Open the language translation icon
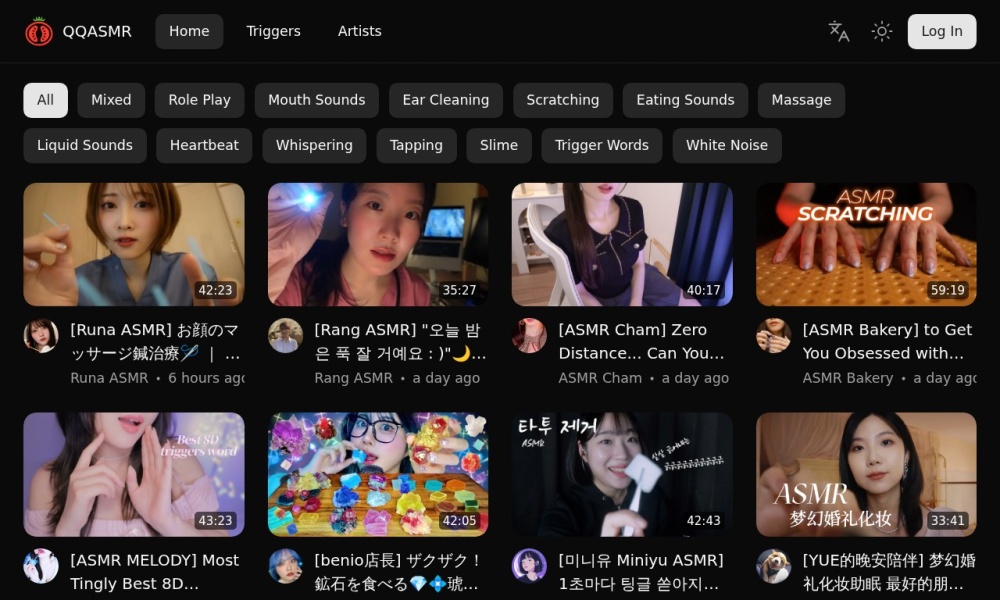Screen dimensions: 1000x600 pyautogui.click(x=839, y=31)
